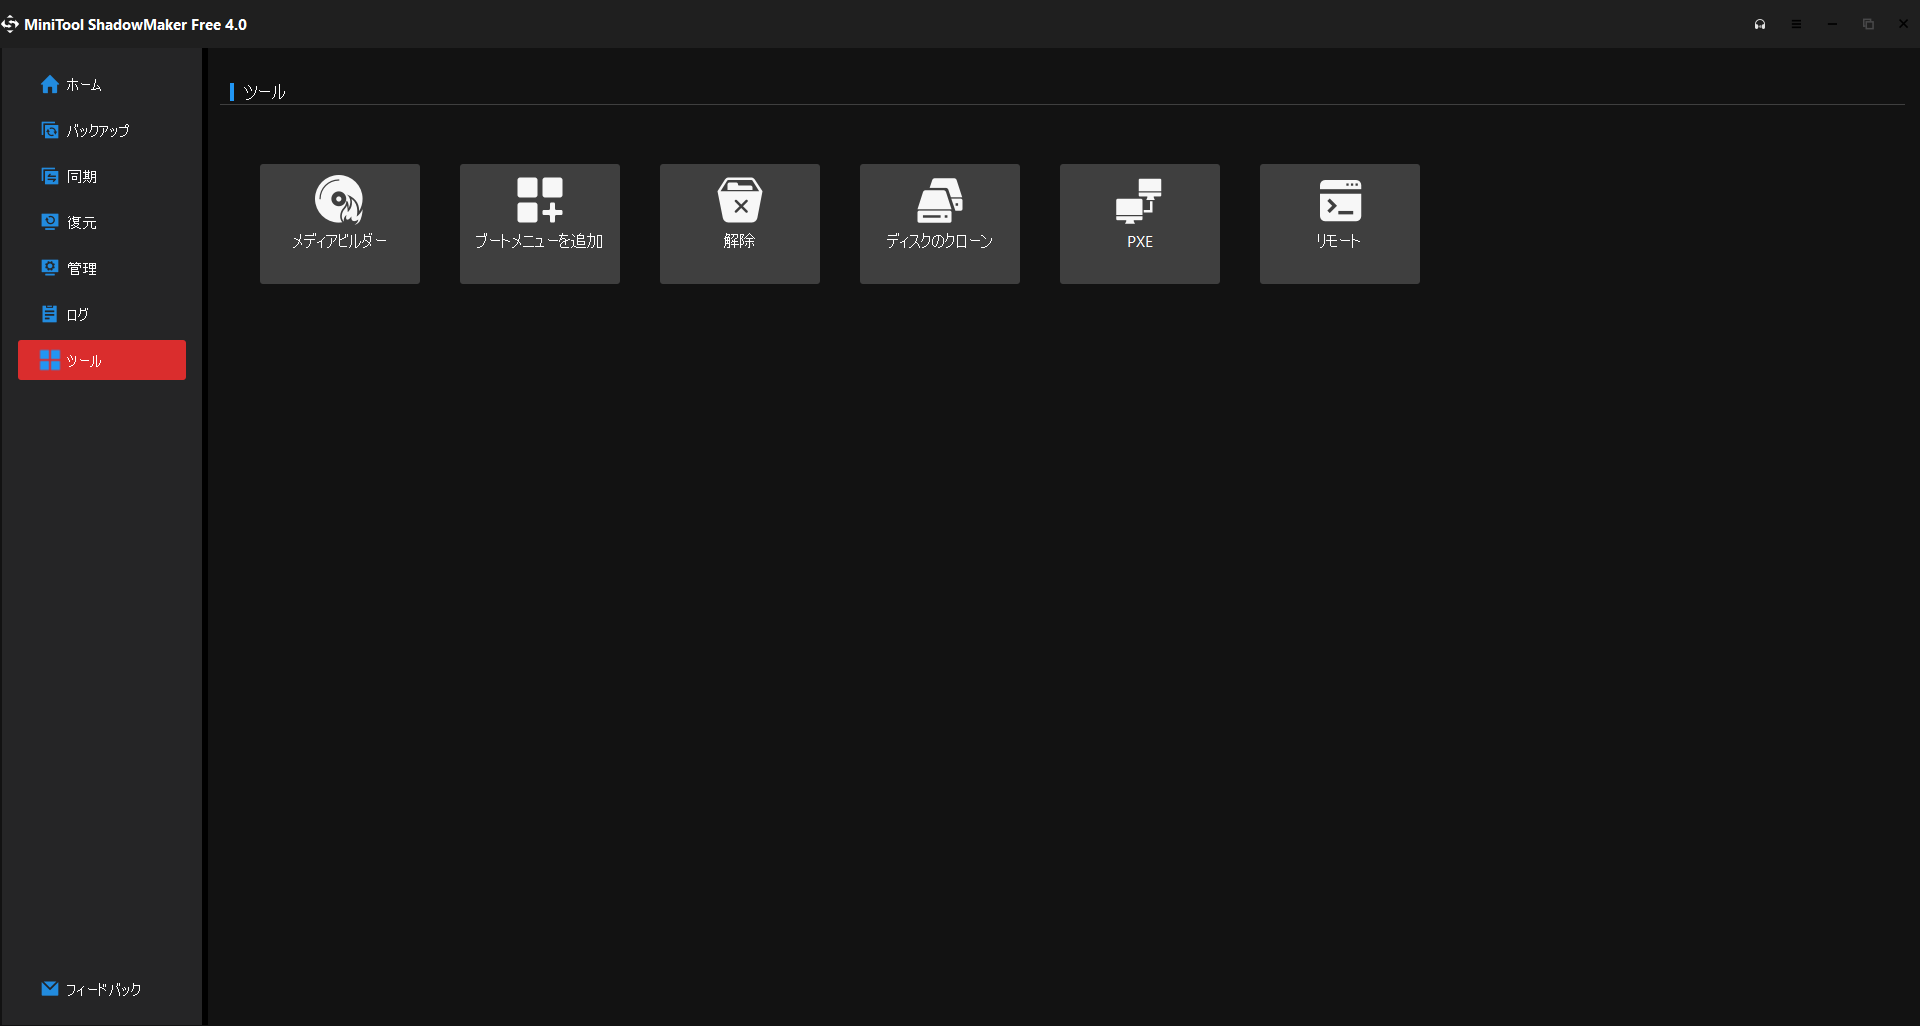Click the backup icon beside バックアップ
This screenshot has width=1920, height=1026.
pyautogui.click(x=50, y=130)
